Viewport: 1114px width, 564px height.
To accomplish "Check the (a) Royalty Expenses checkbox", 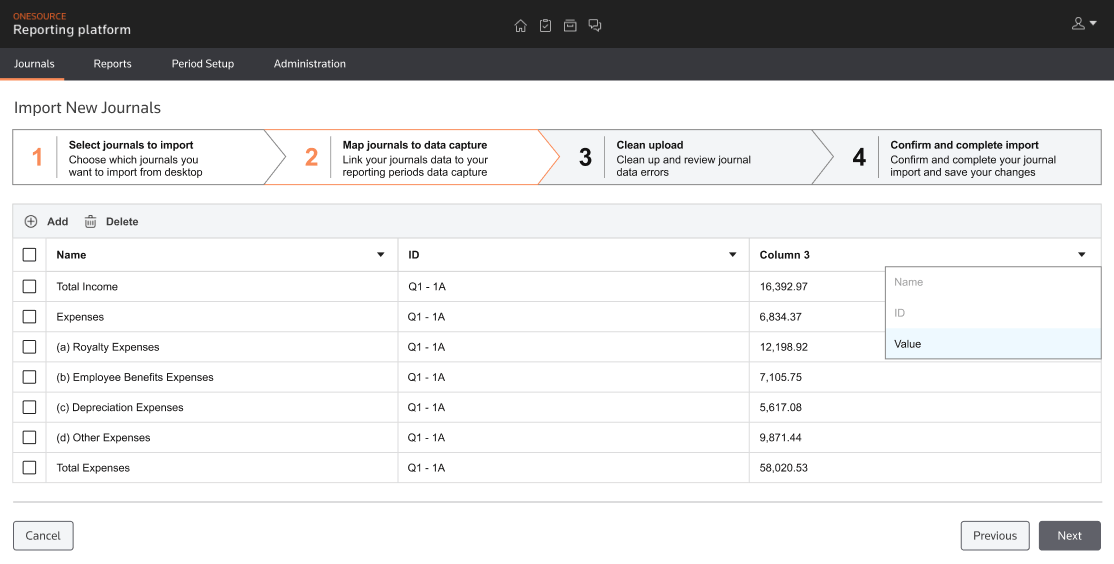I will 29,347.
